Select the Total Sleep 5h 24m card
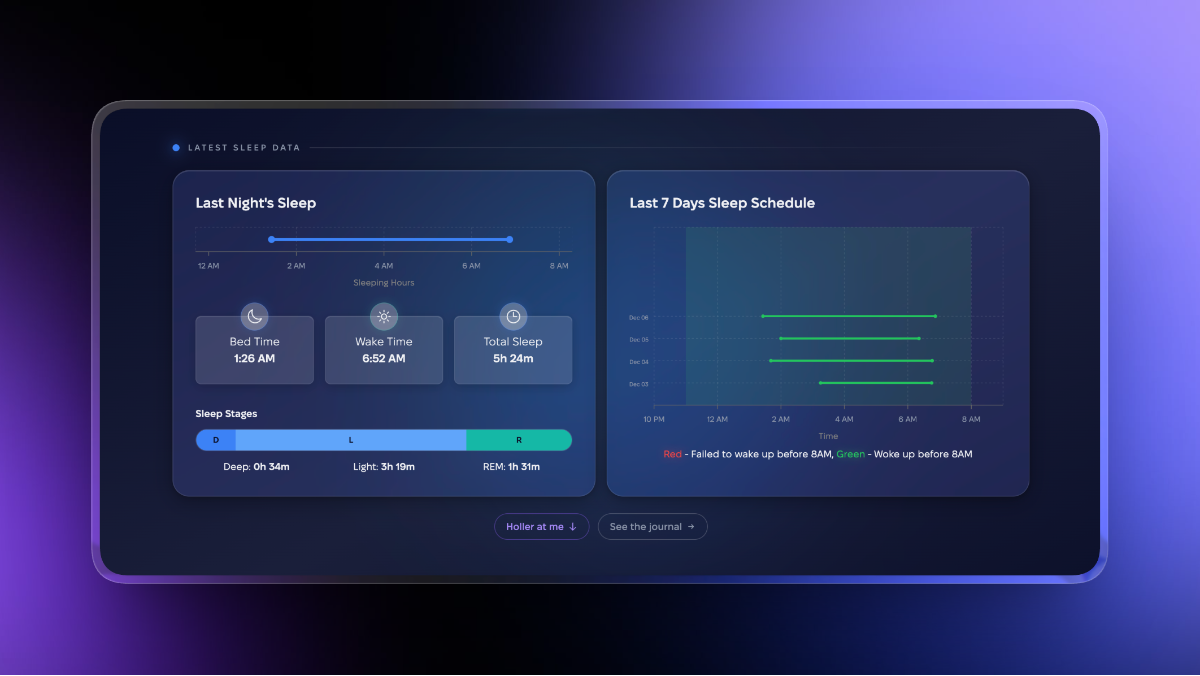Screen dimensions: 1200x676 coord(513,352)
